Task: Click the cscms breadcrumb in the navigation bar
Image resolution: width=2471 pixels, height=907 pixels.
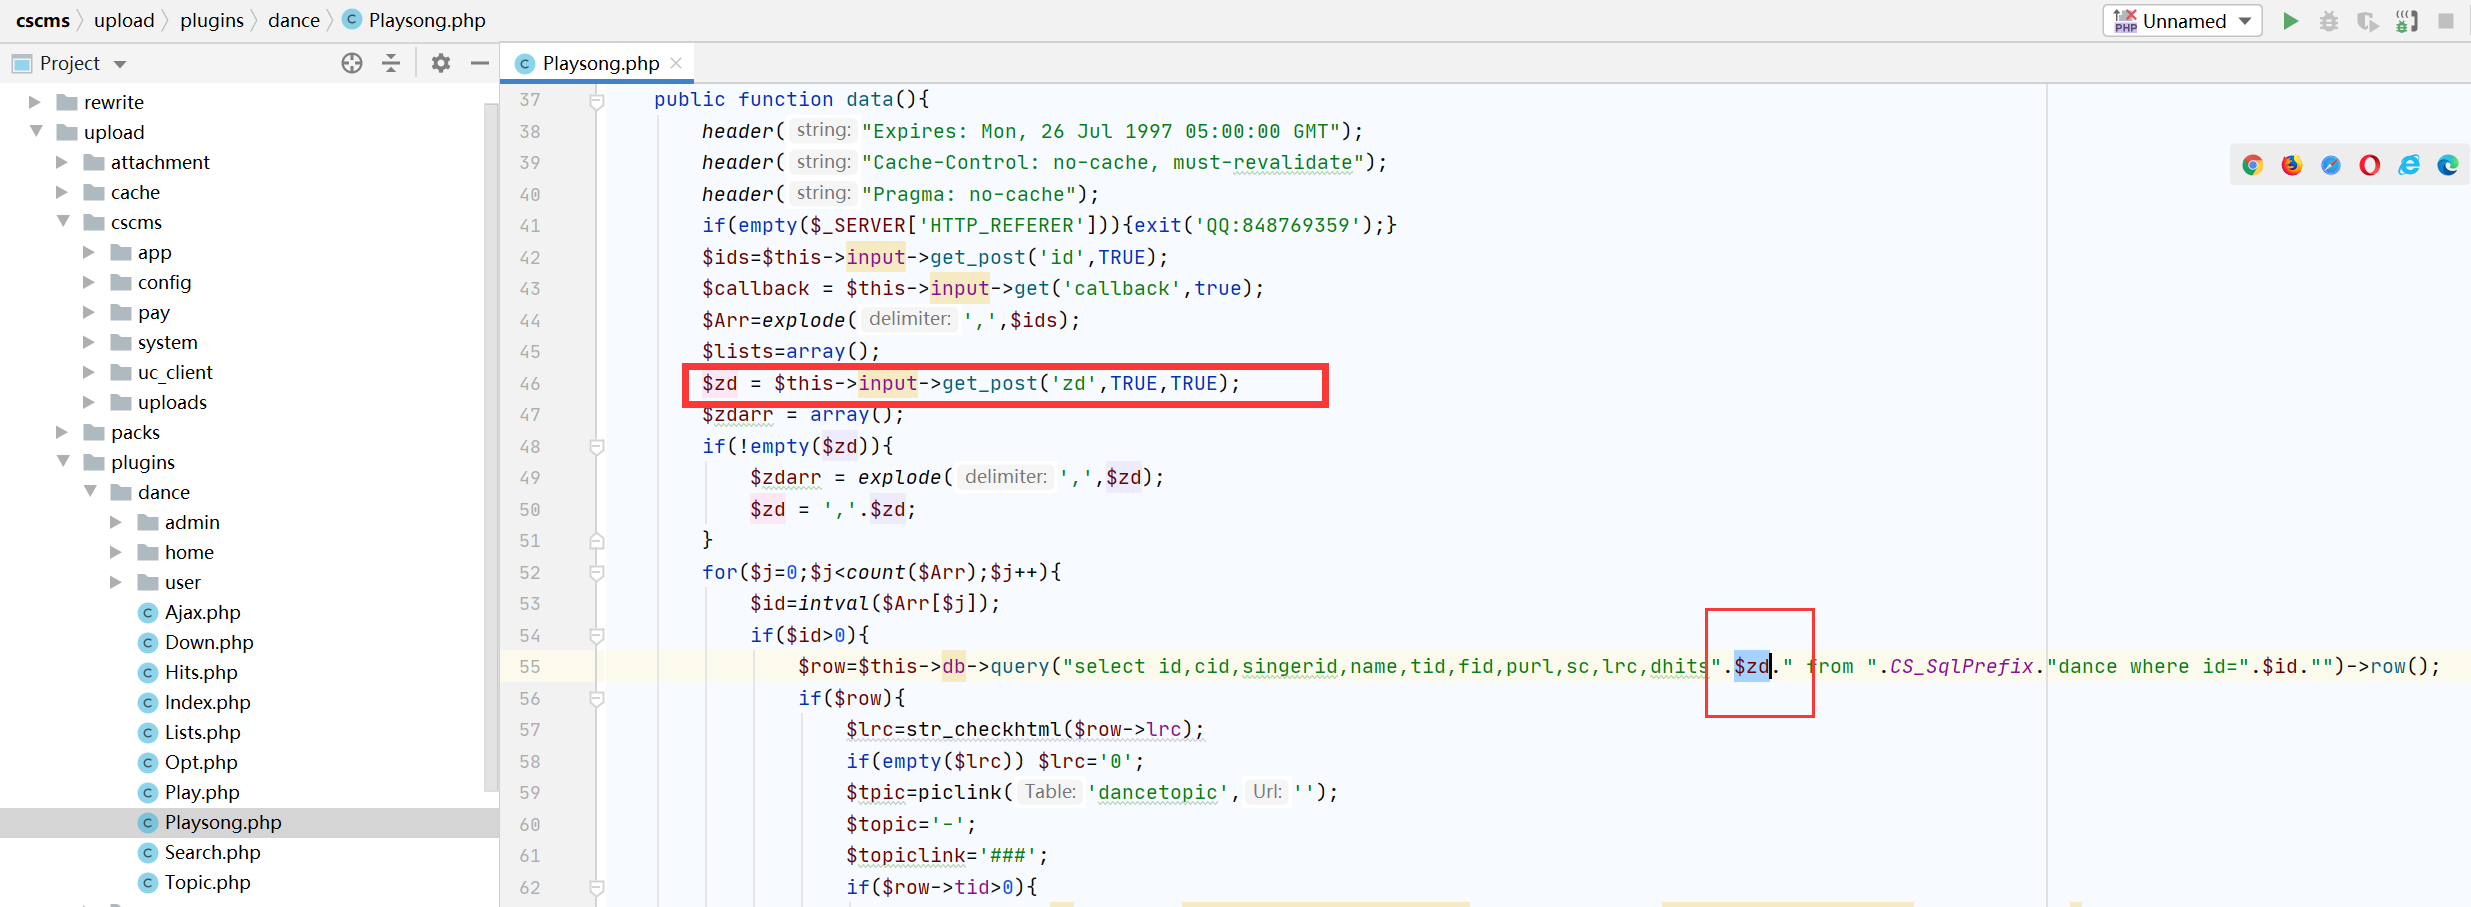Action: pos(43,20)
